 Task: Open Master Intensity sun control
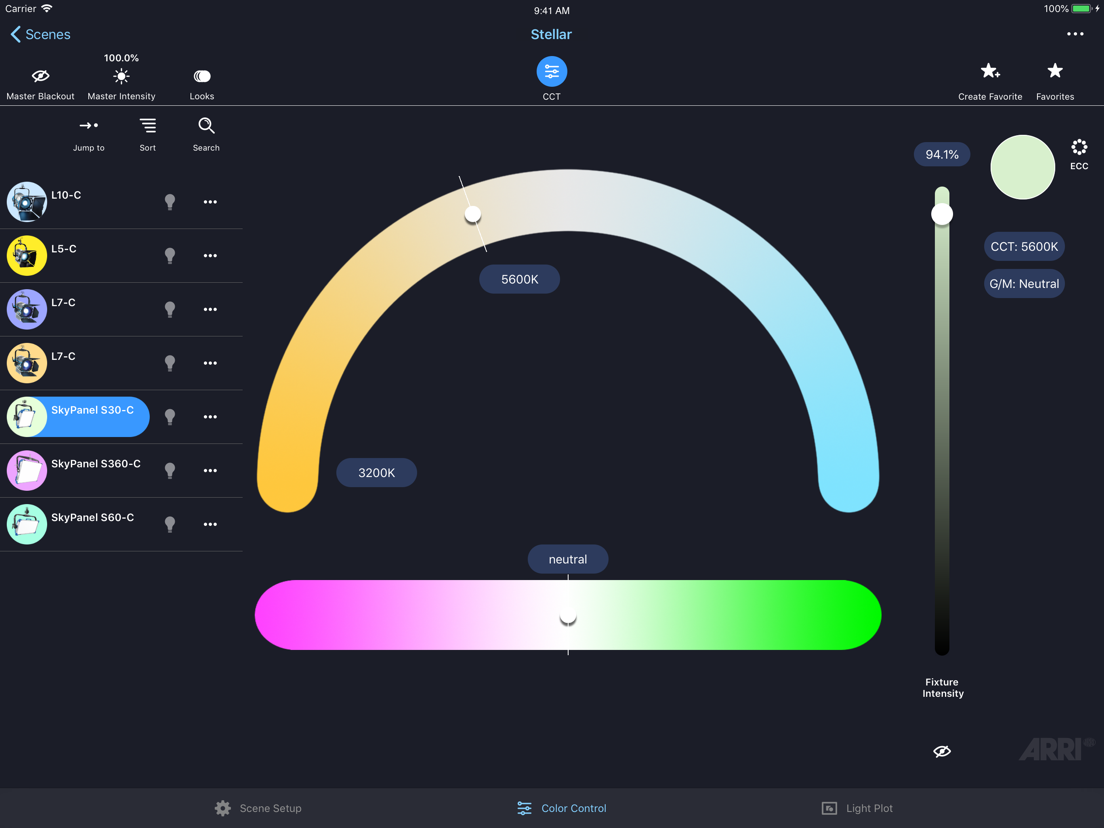121,77
